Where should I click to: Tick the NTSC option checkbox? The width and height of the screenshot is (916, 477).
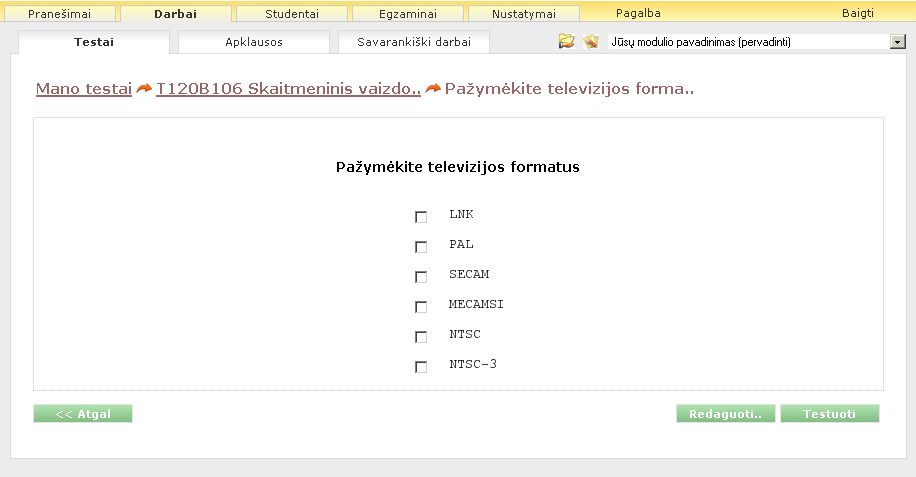click(421, 337)
